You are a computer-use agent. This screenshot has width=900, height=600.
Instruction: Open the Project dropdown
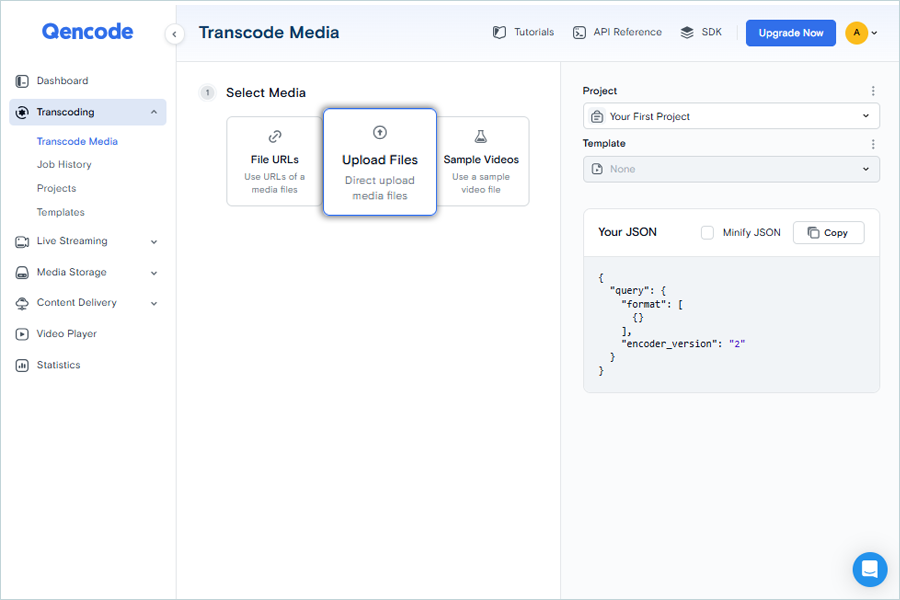[x=731, y=116]
